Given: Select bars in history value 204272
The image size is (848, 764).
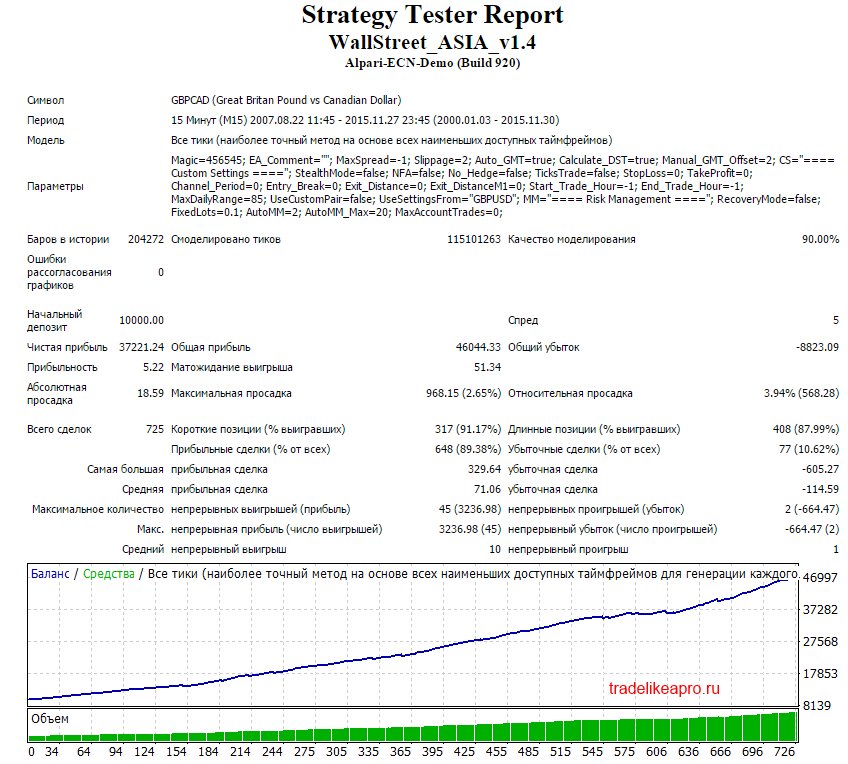Looking at the screenshot, I should tap(145, 239).
